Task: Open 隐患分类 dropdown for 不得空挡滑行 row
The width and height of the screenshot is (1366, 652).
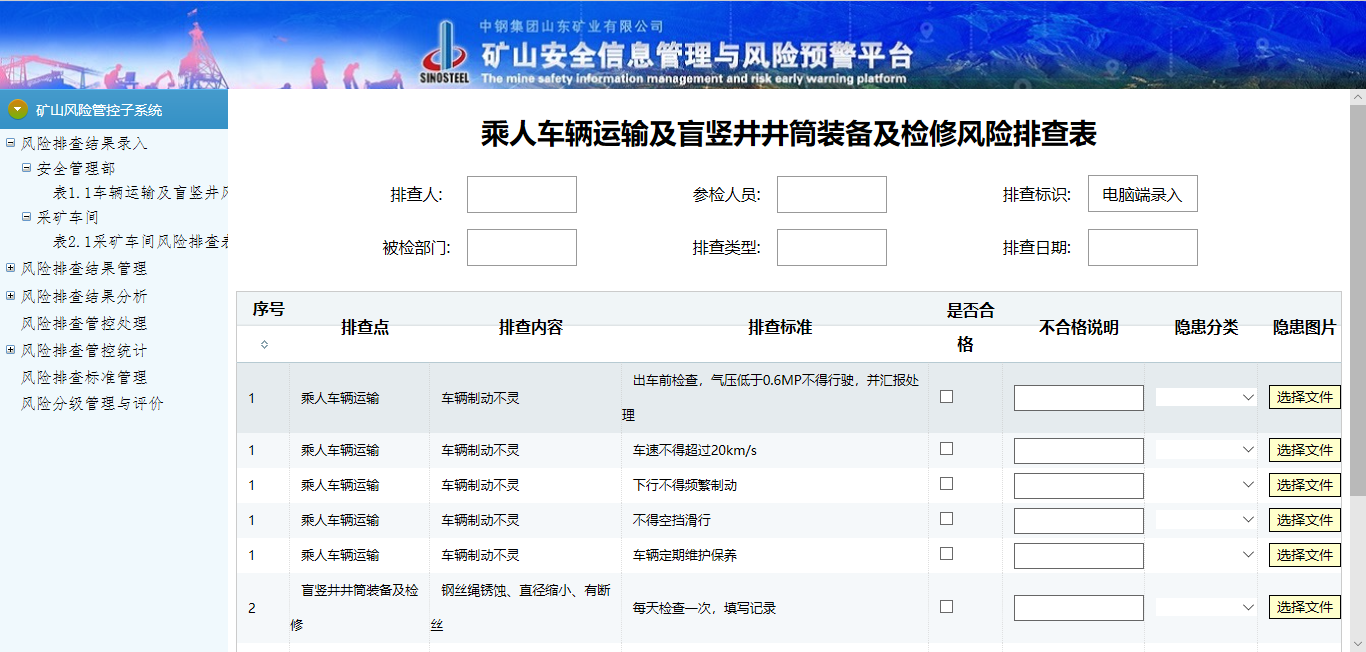Action: pyautogui.click(x=1206, y=520)
